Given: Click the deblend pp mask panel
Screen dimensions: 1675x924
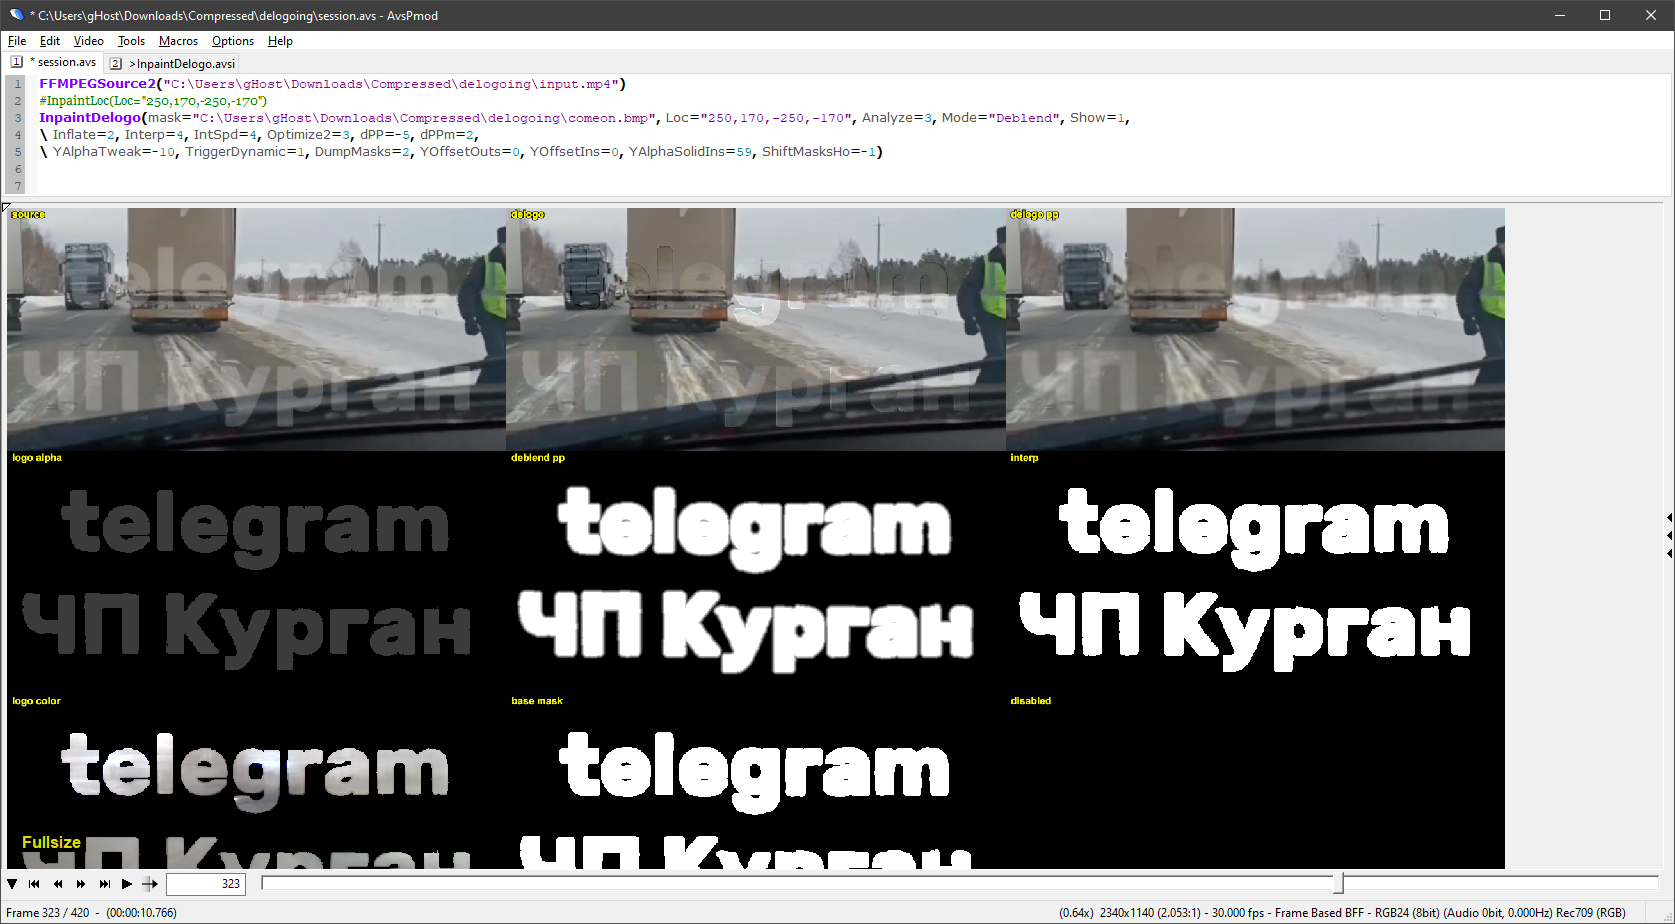Looking at the screenshot, I should (x=756, y=573).
